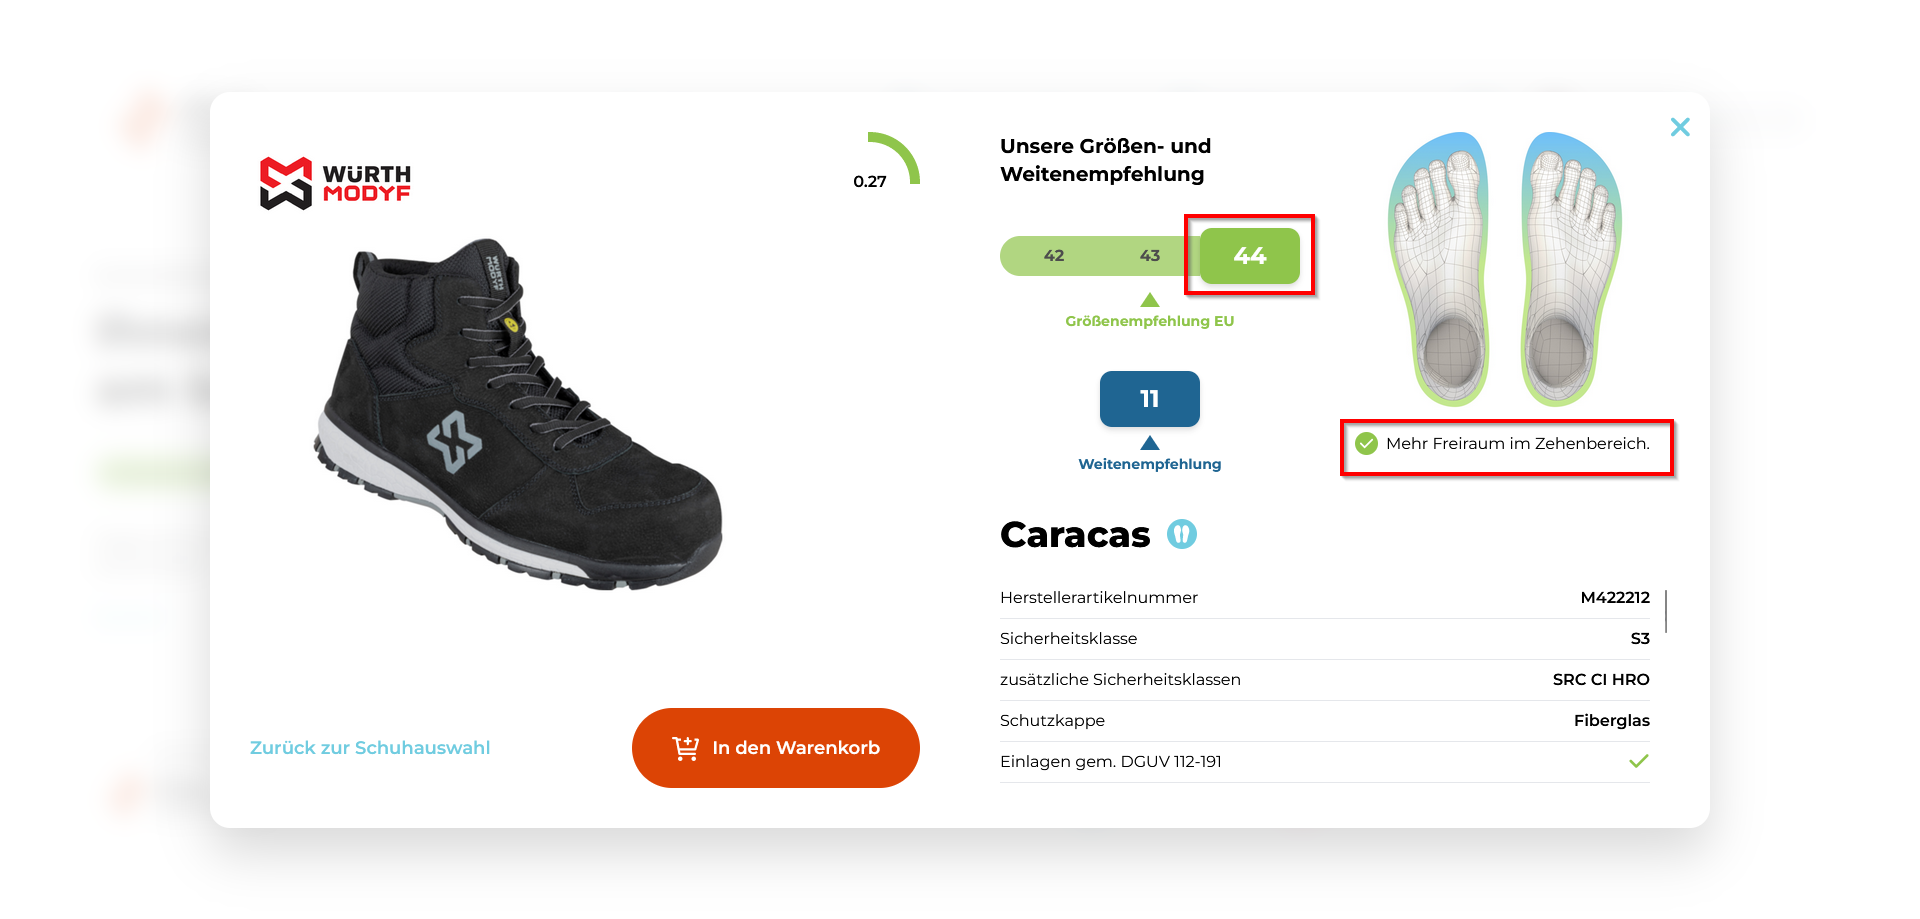
Task: Click the blue triangle above Weitenempfehlung
Action: (x=1150, y=443)
